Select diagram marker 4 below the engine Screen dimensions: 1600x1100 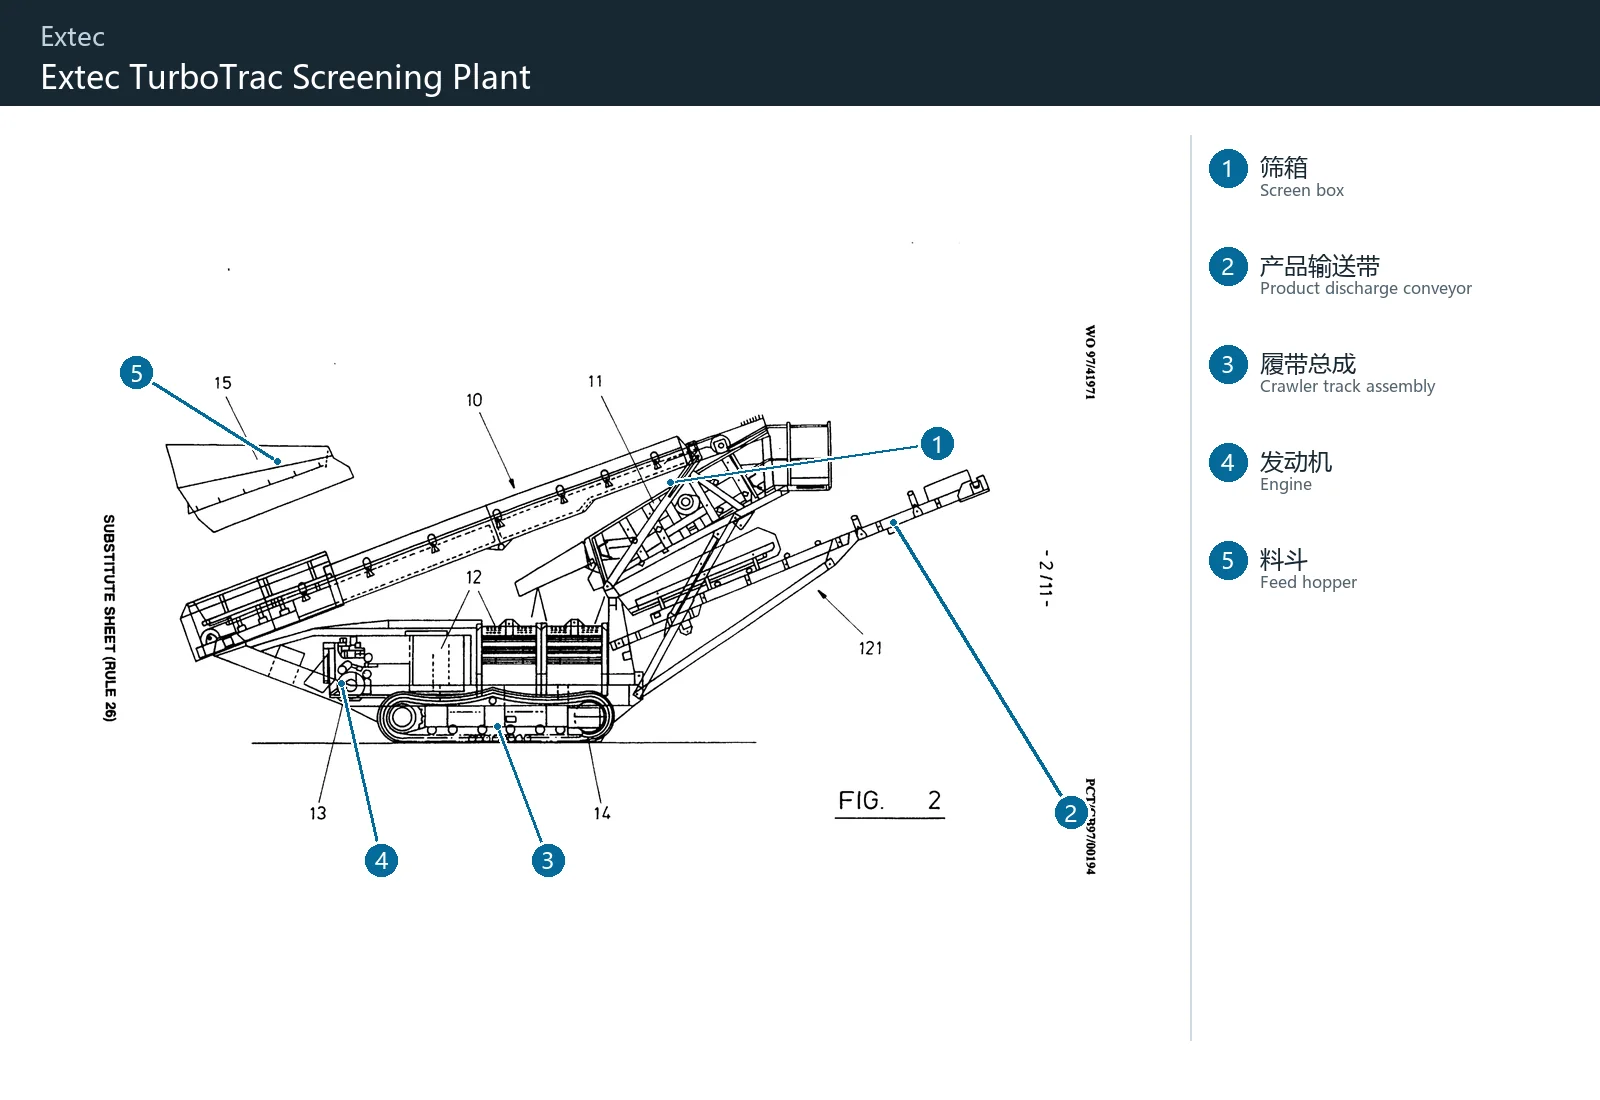point(381,860)
